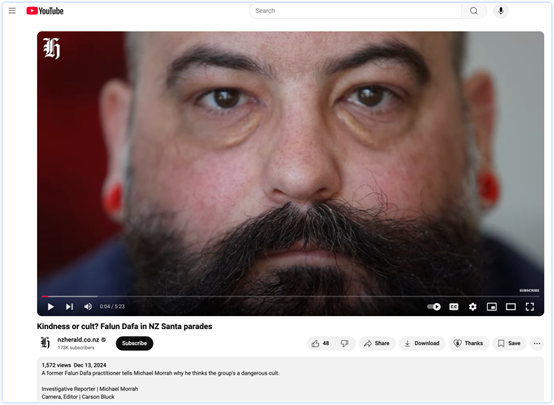554x405 pixels.
Task: Dislike the video with thumbs down
Action: point(344,343)
